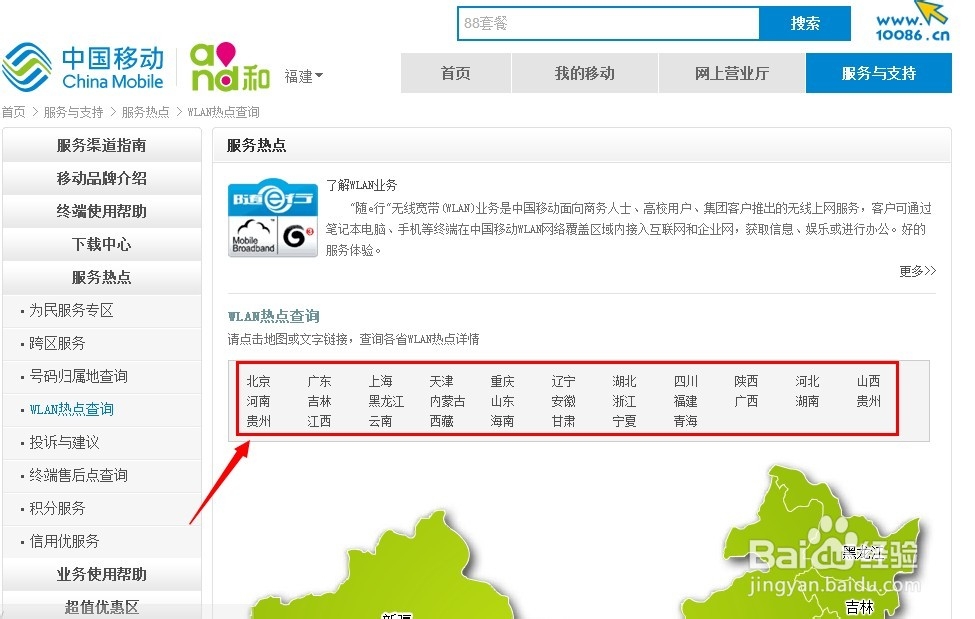Go to the 海南 province link
Screen dimensions: 975x619
[502, 421]
